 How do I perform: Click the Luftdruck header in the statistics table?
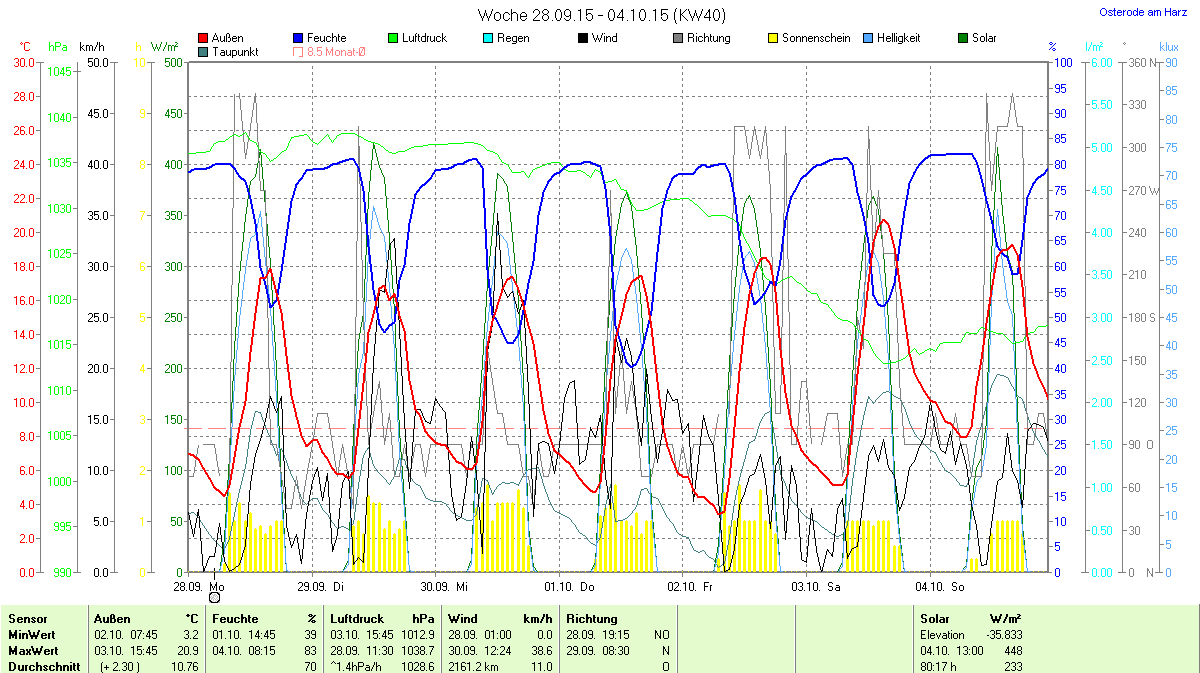[x=355, y=619]
